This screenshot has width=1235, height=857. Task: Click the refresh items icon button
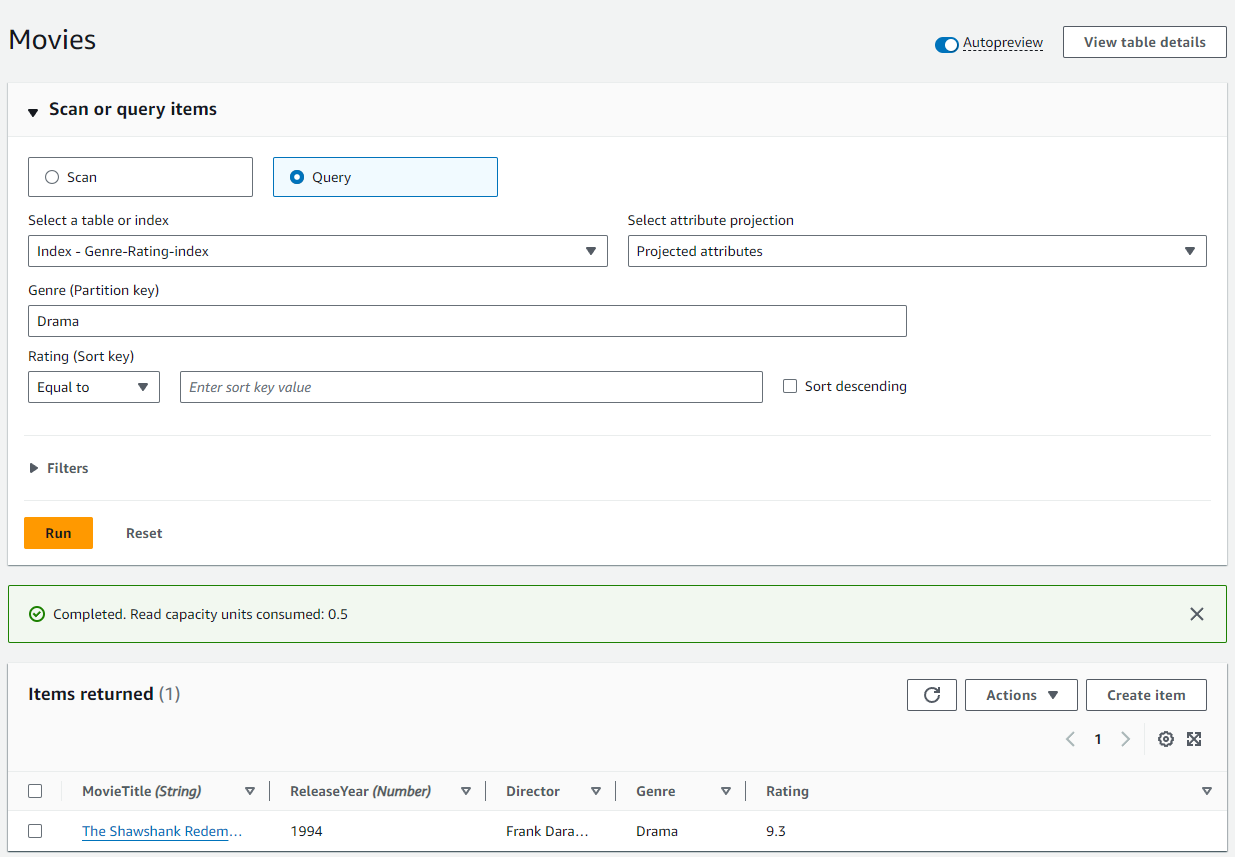(x=932, y=695)
